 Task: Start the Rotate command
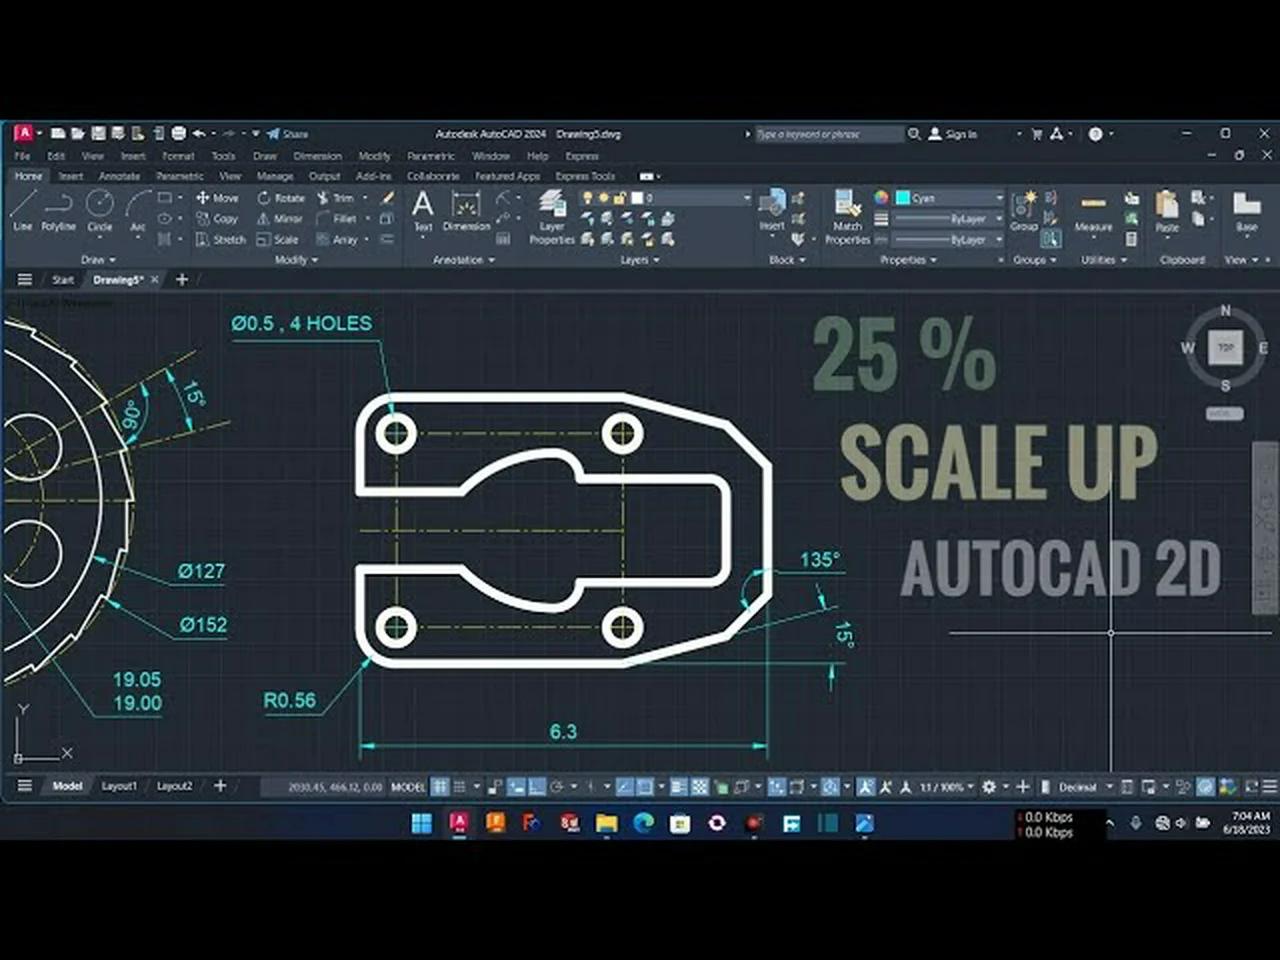(x=281, y=198)
